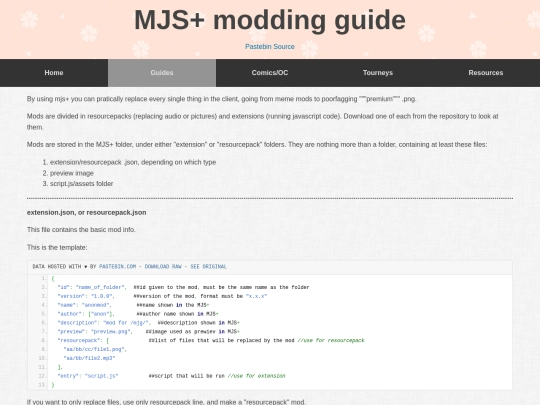Click the paragraph beginning 'By using mjs+'
This screenshot has height=405, width=540.
[221, 99]
